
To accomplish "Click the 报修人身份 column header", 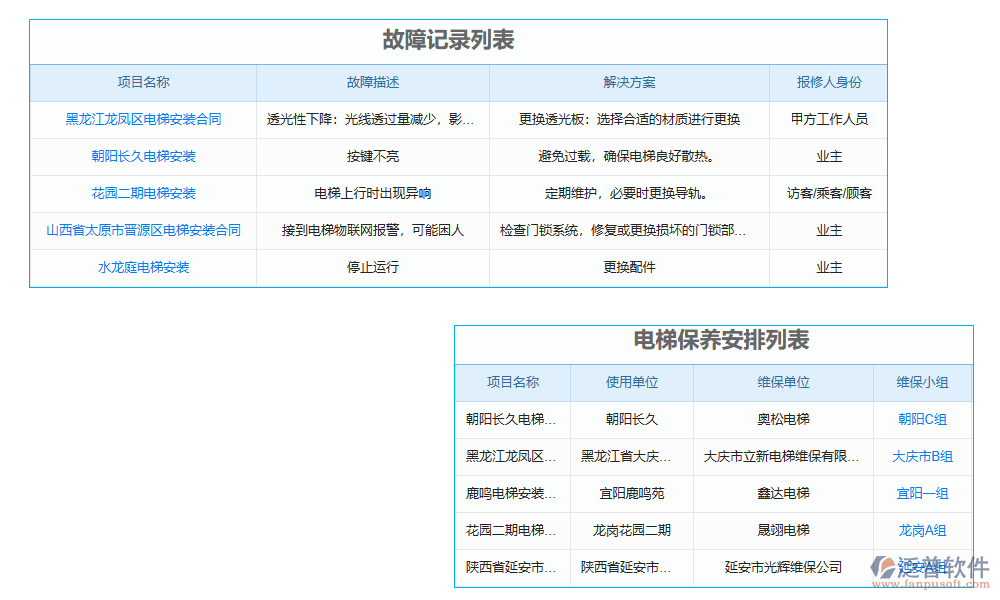I will tap(827, 83).
